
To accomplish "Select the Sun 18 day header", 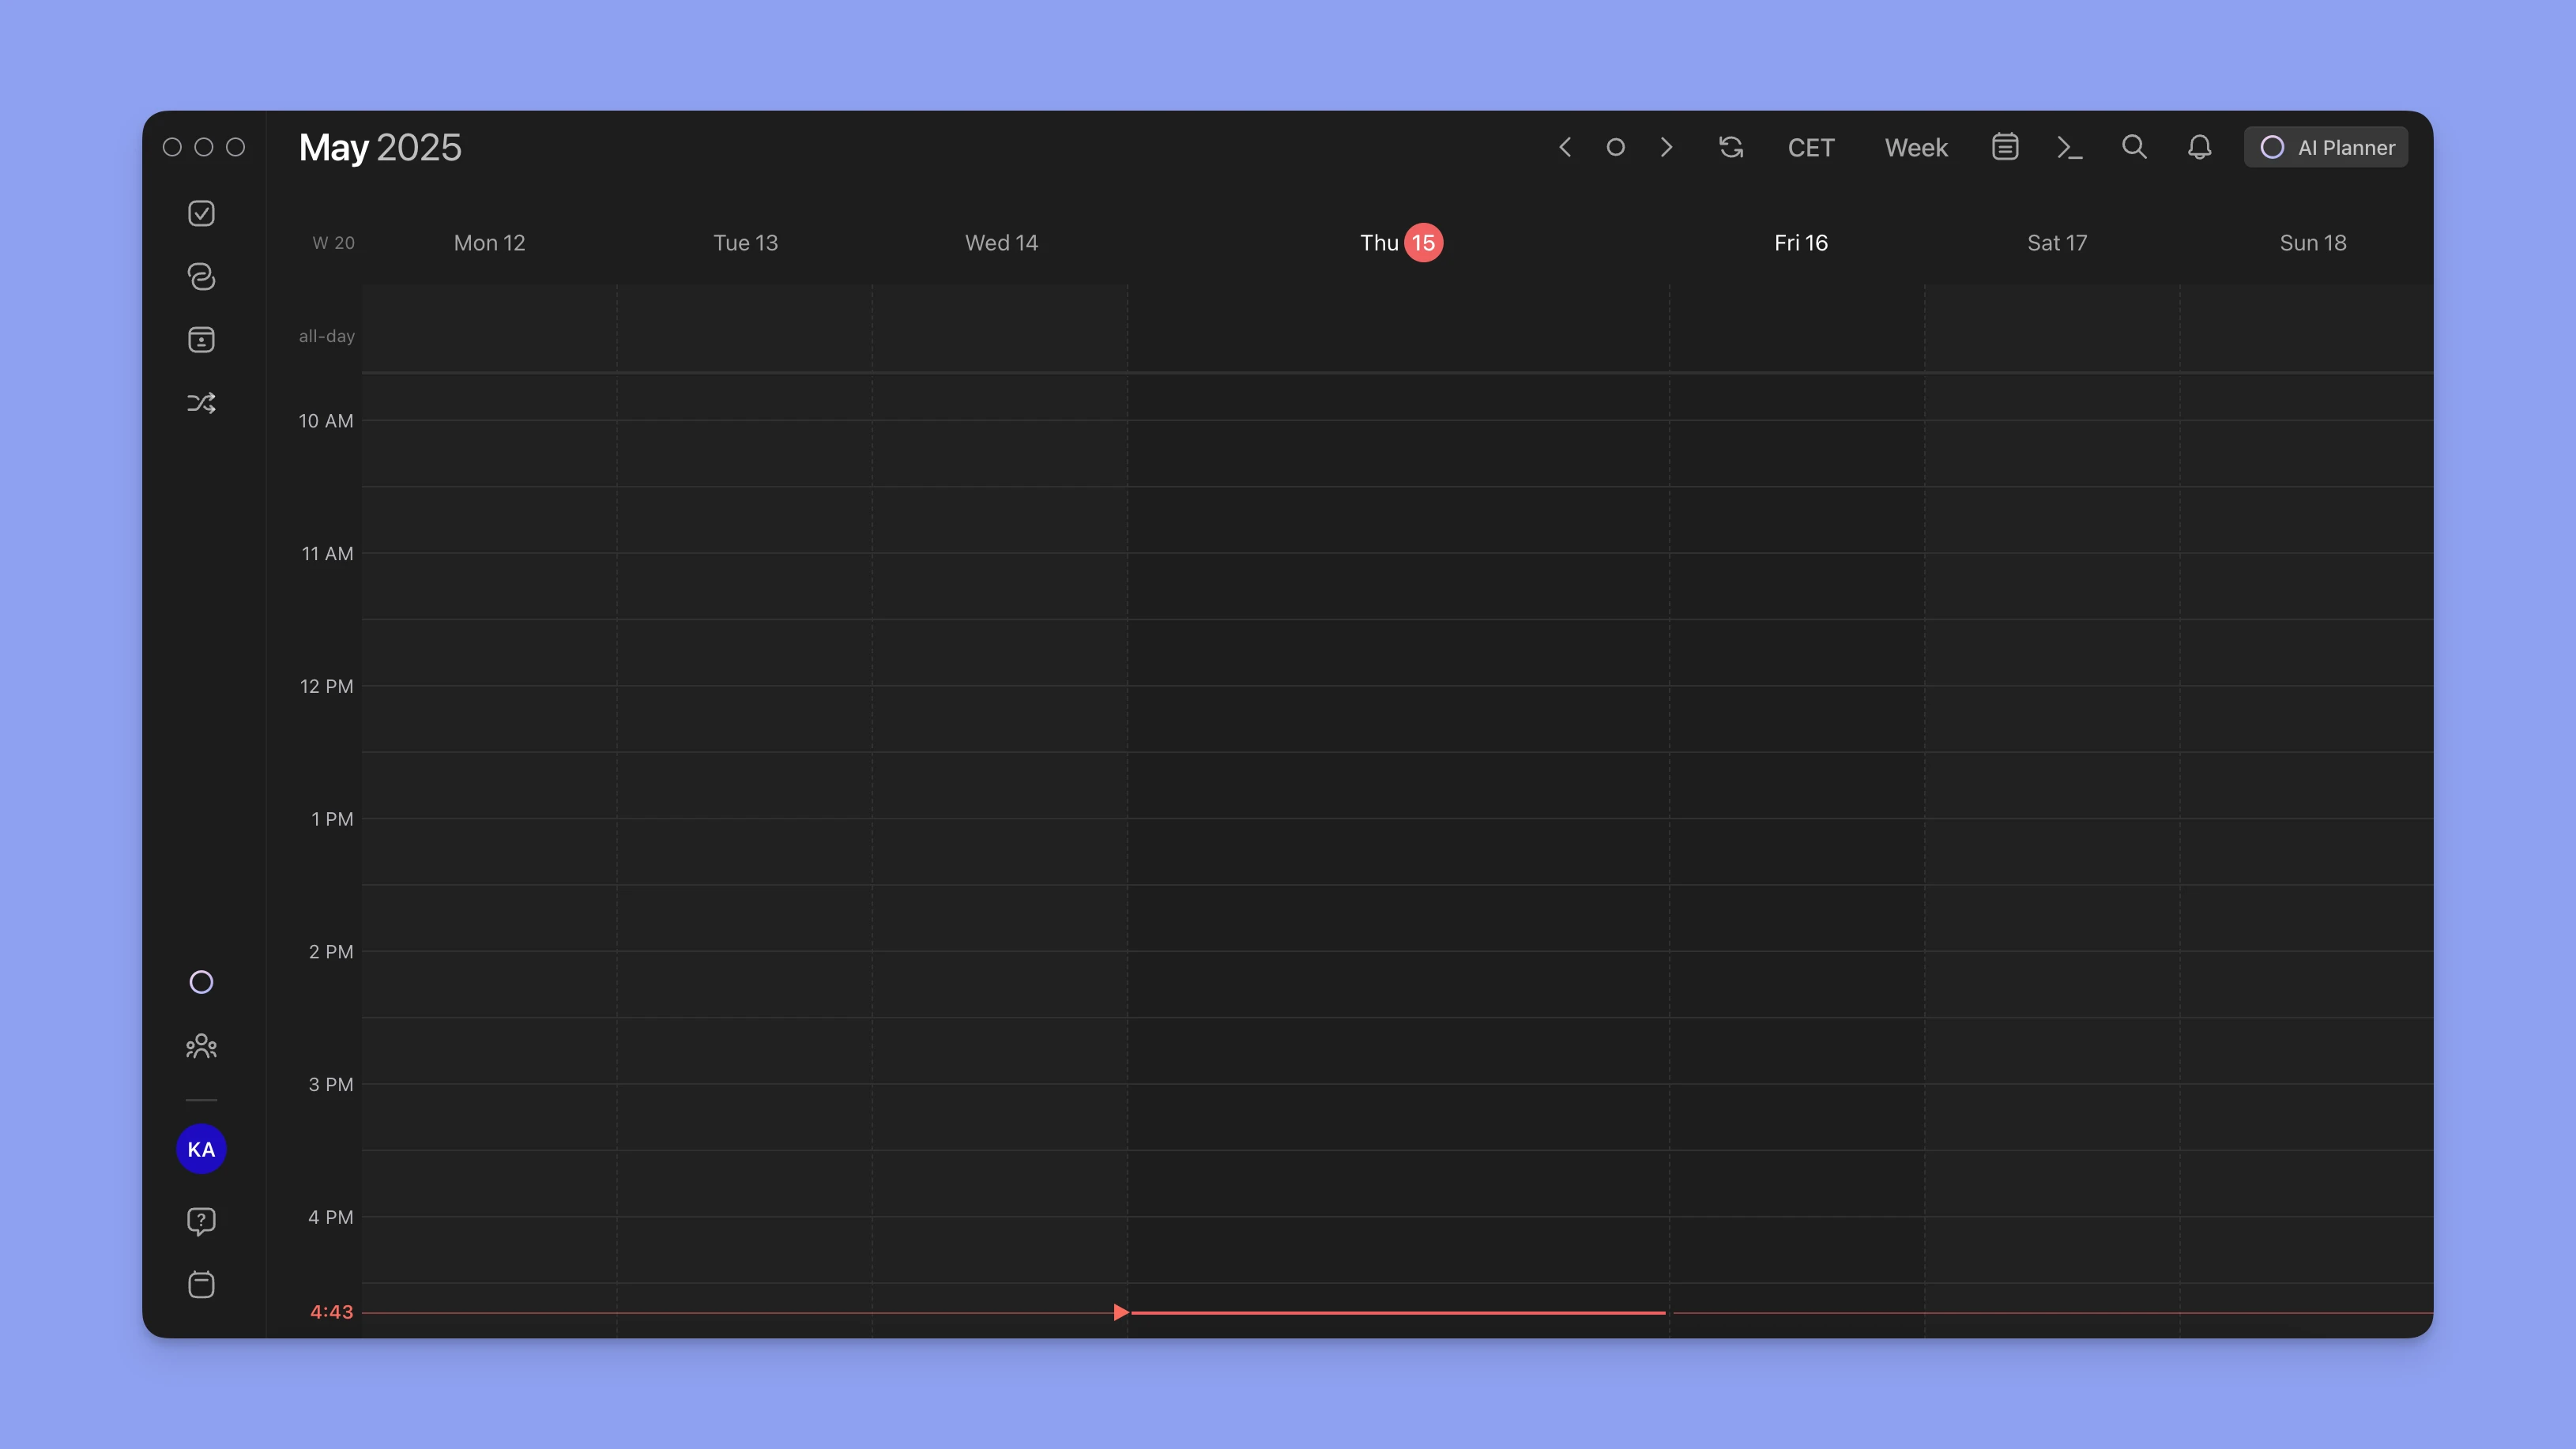I will pos(2313,243).
